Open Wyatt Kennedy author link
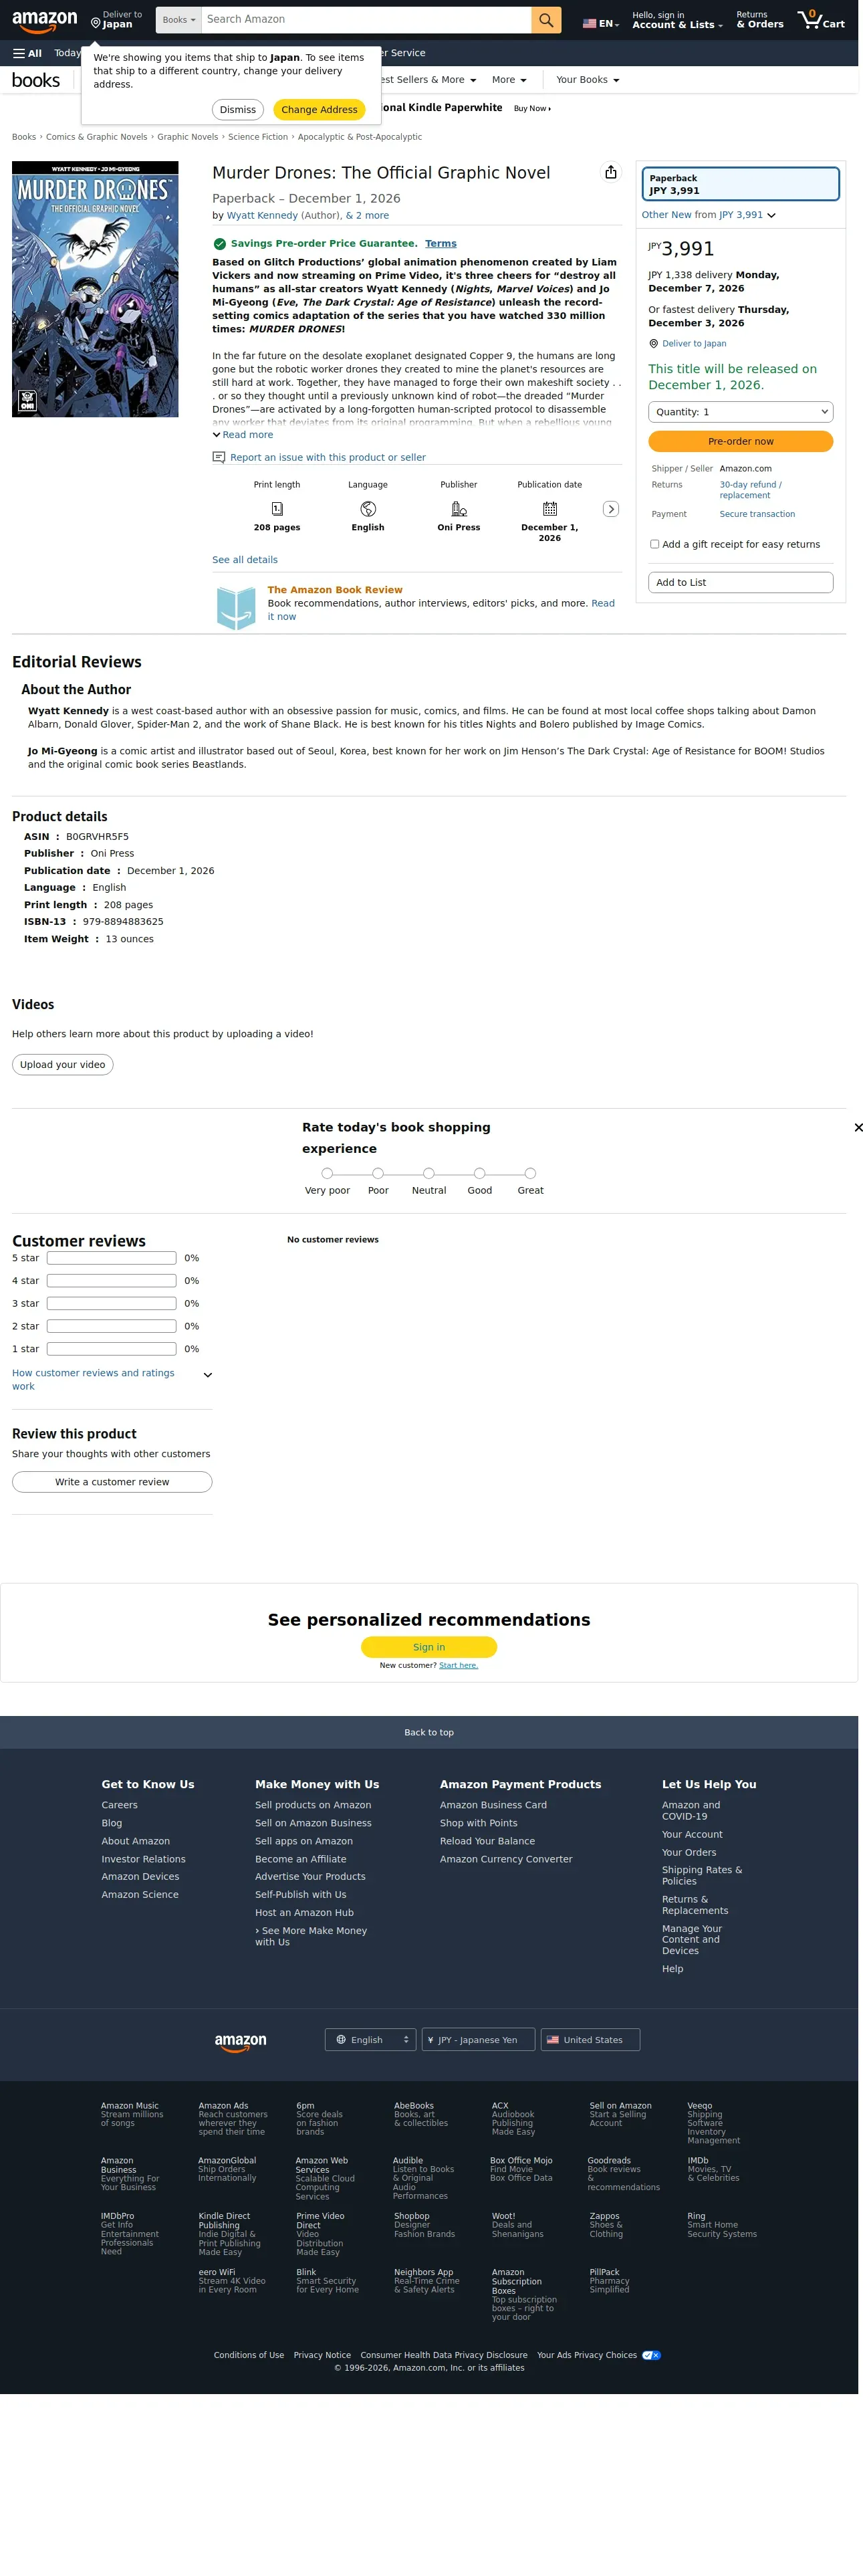This screenshot has width=863, height=2576. coord(262,216)
